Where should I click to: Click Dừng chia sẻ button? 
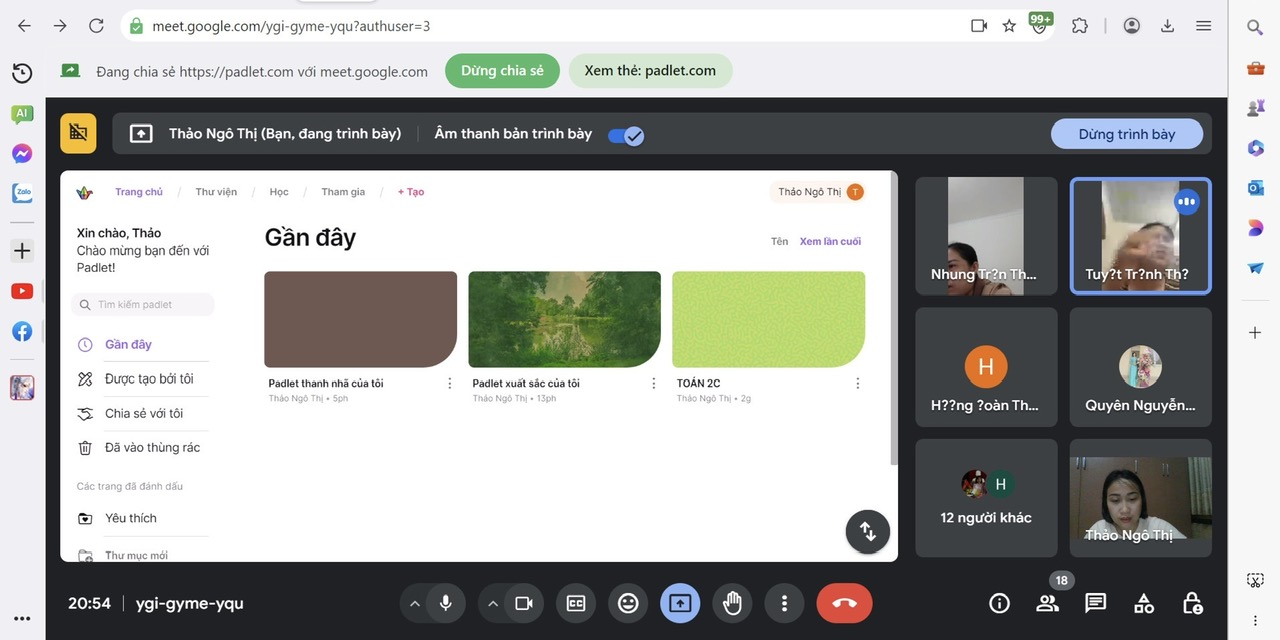click(502, 71)
